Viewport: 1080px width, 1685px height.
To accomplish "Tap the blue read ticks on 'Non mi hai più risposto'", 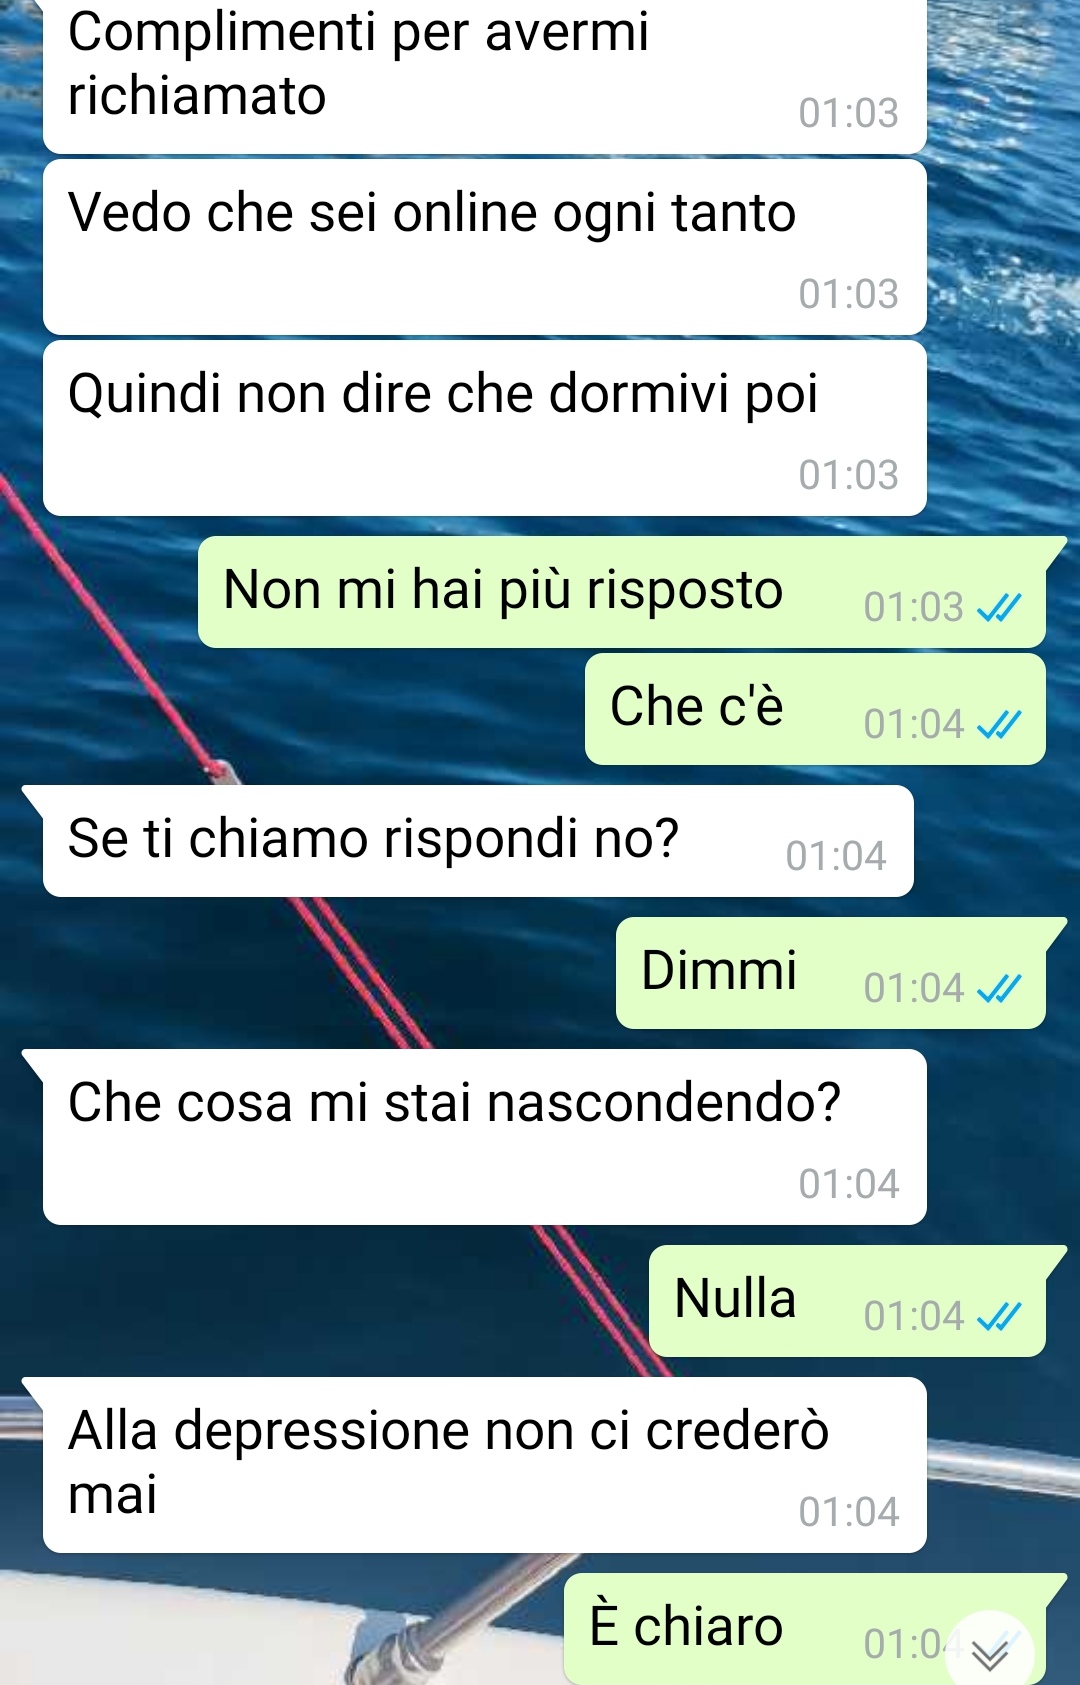I will 999,607.
